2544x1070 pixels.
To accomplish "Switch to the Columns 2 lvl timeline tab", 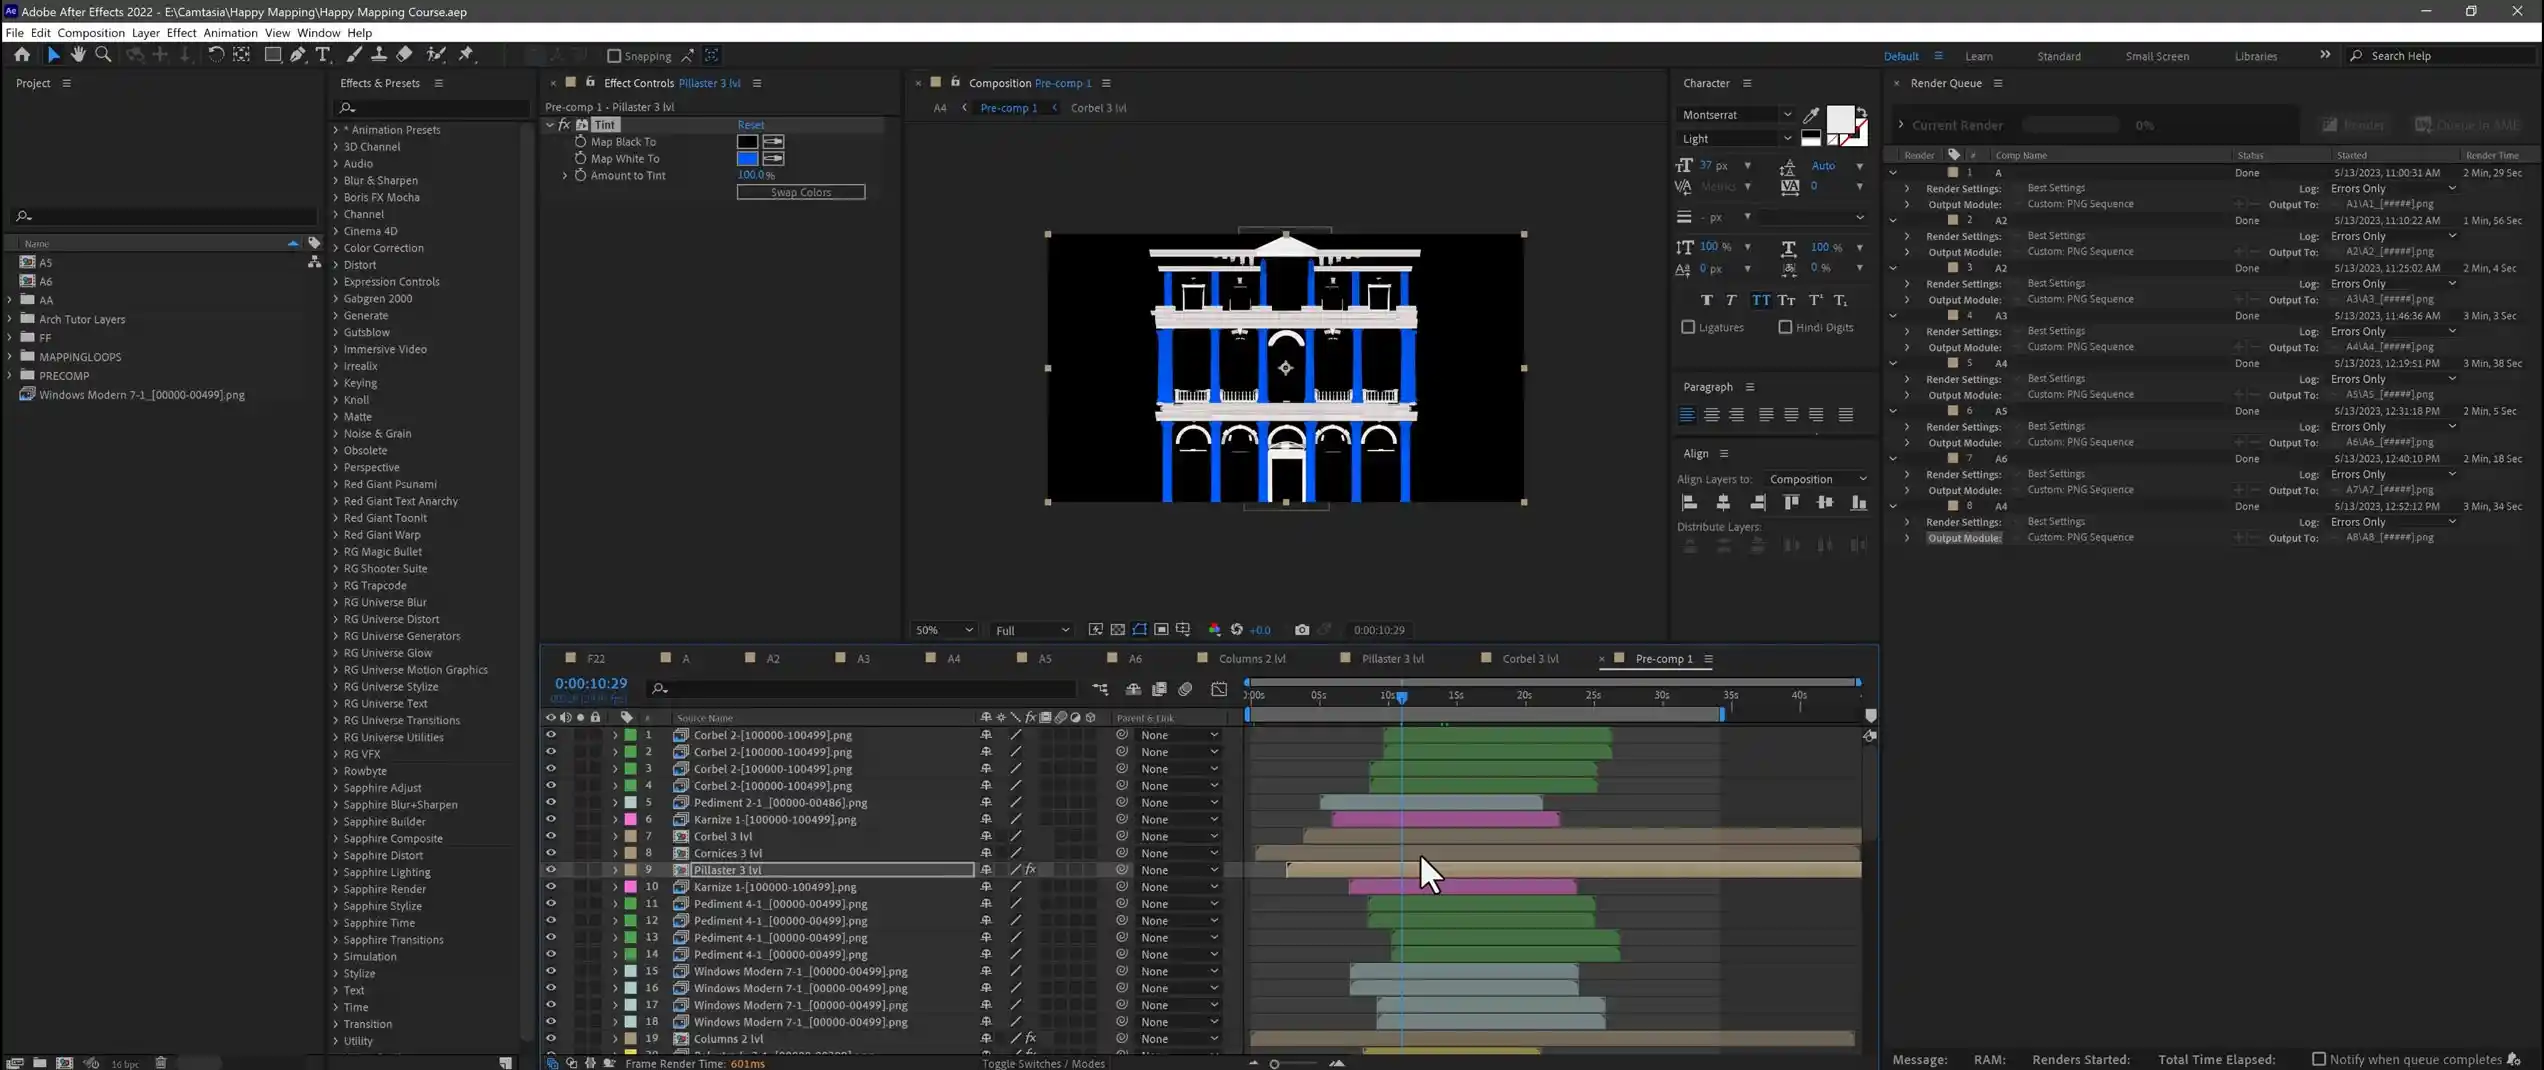I will coord(1252,659).
